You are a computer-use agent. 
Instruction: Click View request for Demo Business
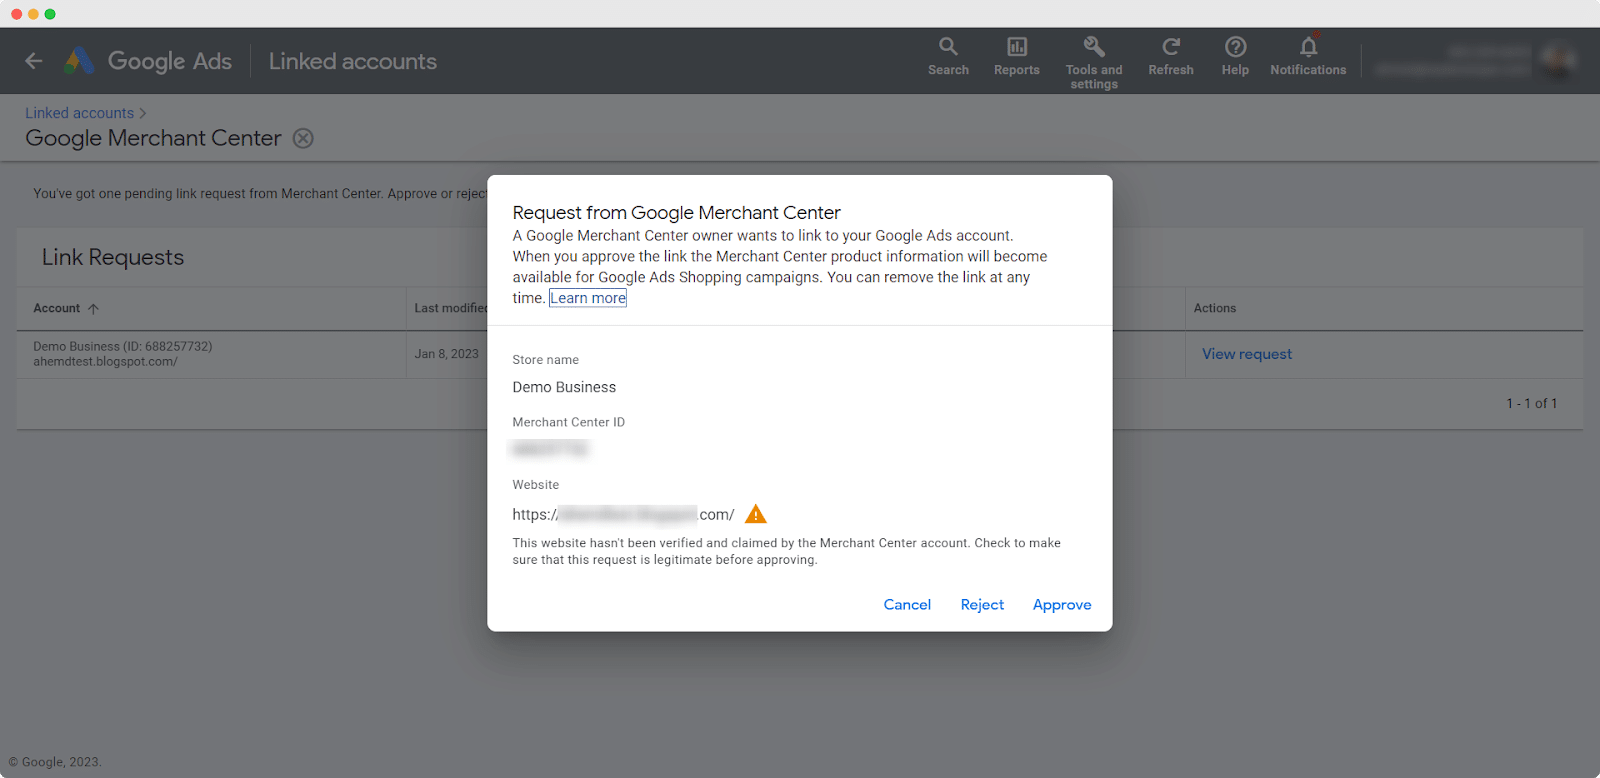(1247, 354)
